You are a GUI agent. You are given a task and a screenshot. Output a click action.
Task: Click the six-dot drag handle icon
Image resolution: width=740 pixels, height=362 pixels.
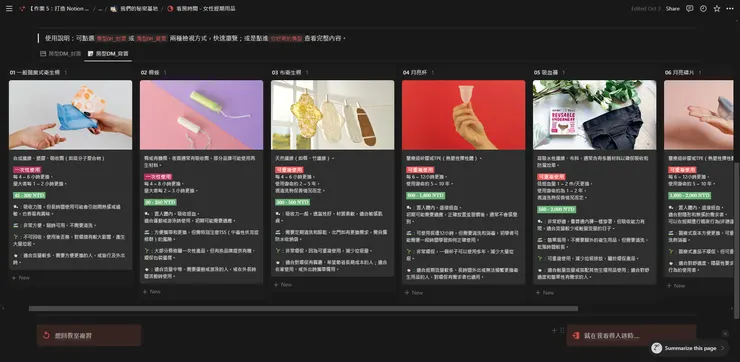(562, 330)
